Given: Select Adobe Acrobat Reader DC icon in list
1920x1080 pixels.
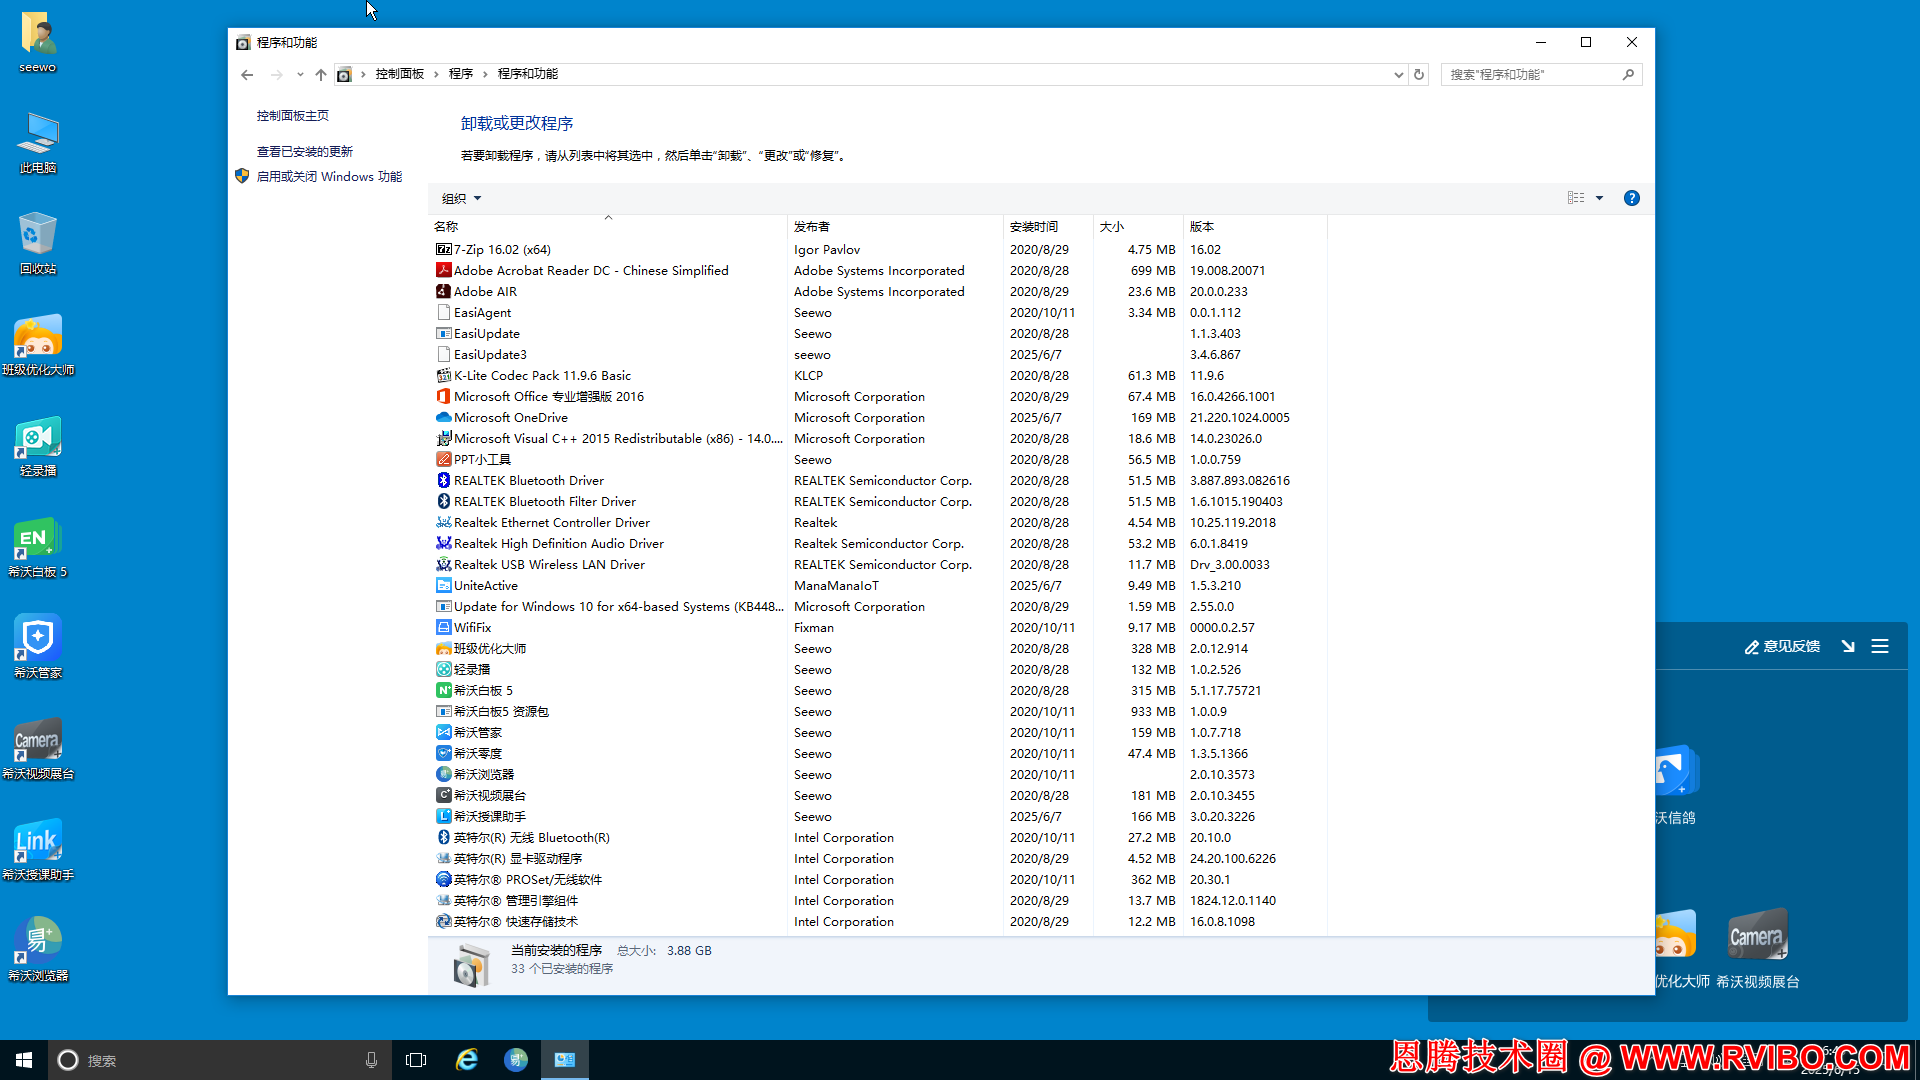Looking at the screenshot, I should click(444, 271).
